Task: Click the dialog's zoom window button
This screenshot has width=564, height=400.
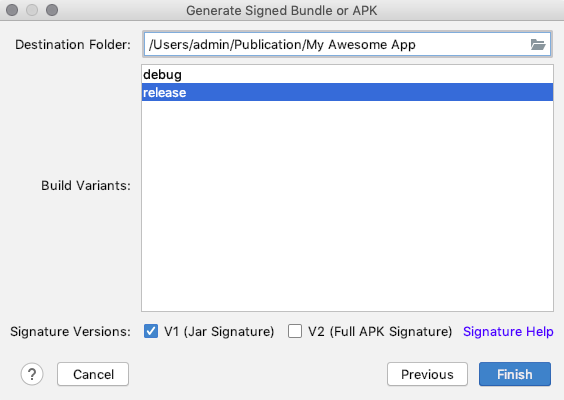Action: tap(52, 10)
